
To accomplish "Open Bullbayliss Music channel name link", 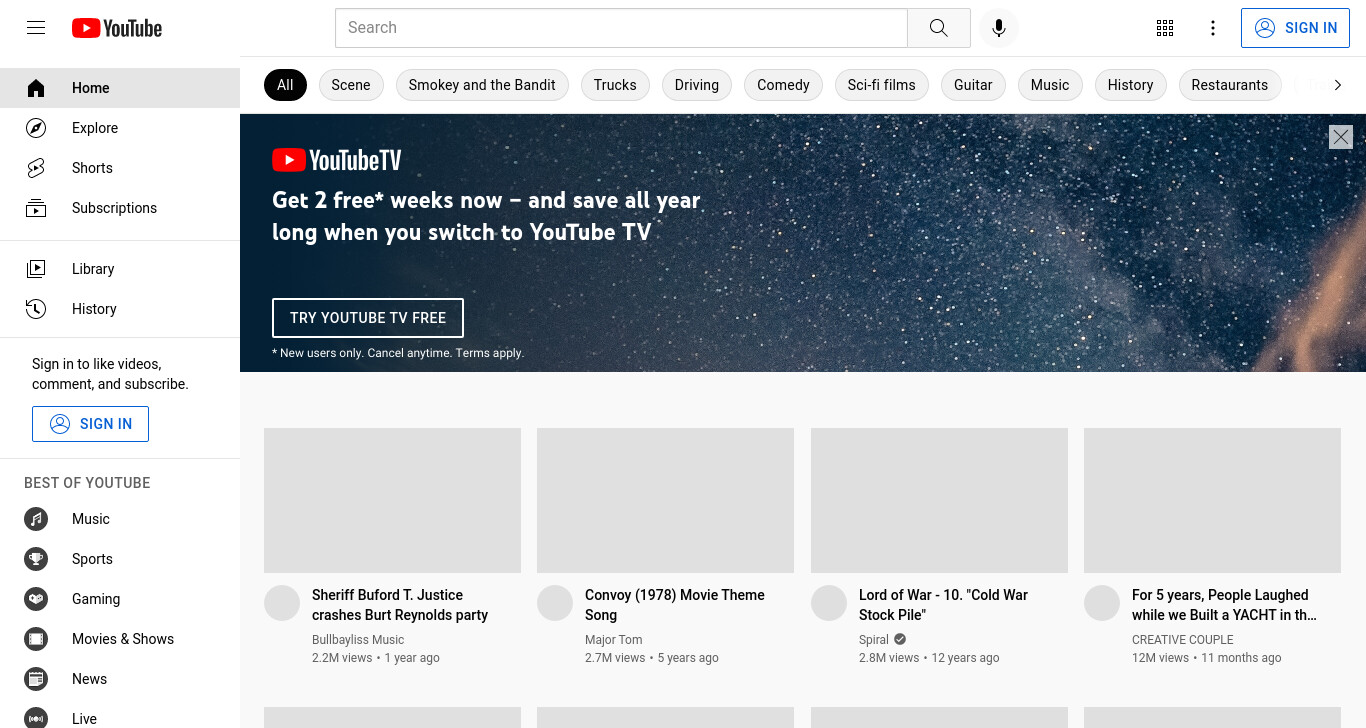I will point(358,640).
